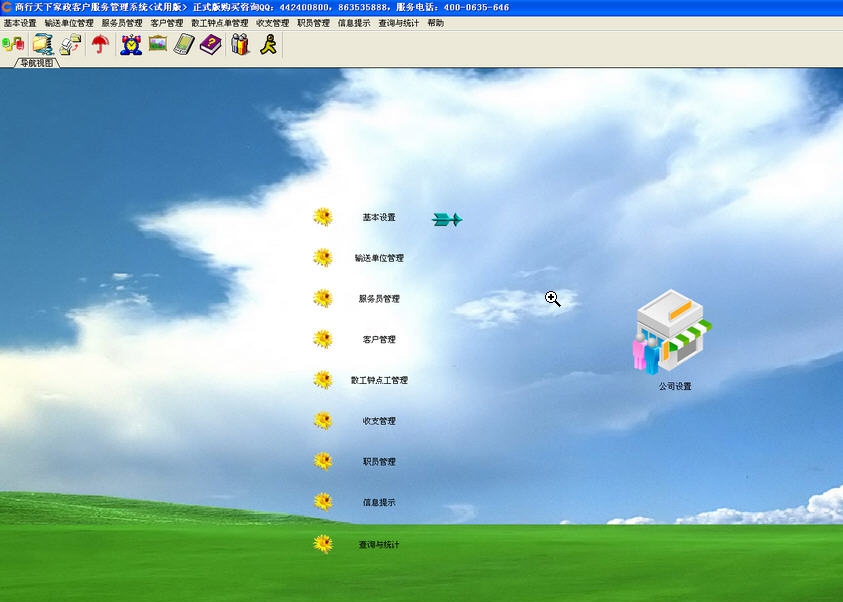Click sunflower icon beside 信息提示
Image resolution: width=843 pixels, height=602 pixels.
(x=323, y=501)
